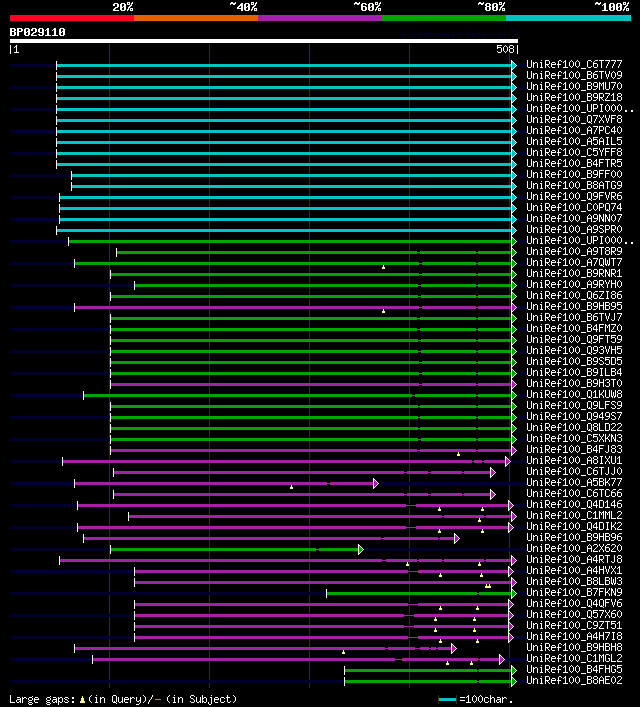Select the UniRef100_B8AE02 label
The width and height of the screenshot is (640, 707).
pos(574,680)
